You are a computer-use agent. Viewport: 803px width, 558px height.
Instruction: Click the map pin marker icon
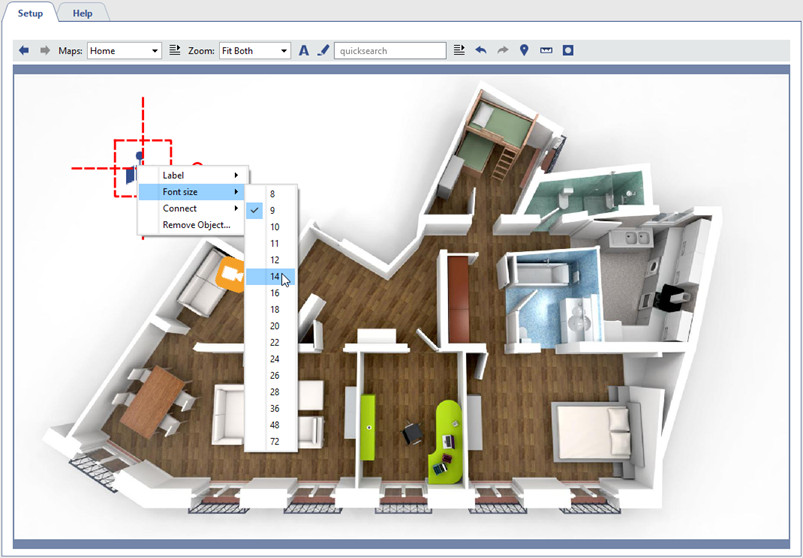click(524, 50)
